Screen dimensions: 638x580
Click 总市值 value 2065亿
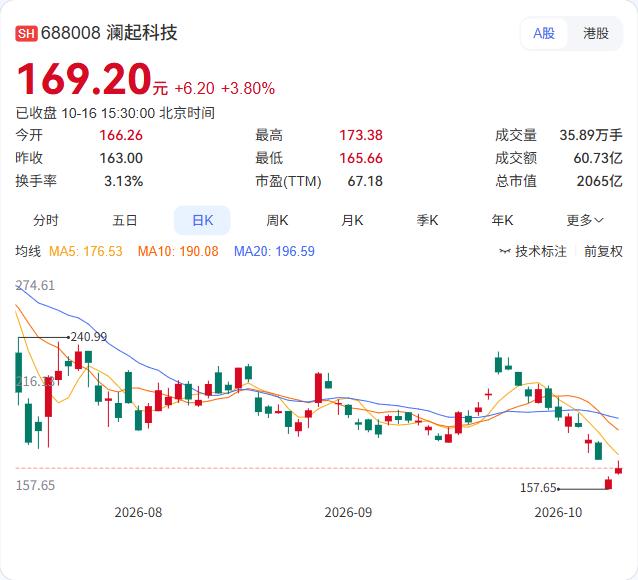[599, 181]
